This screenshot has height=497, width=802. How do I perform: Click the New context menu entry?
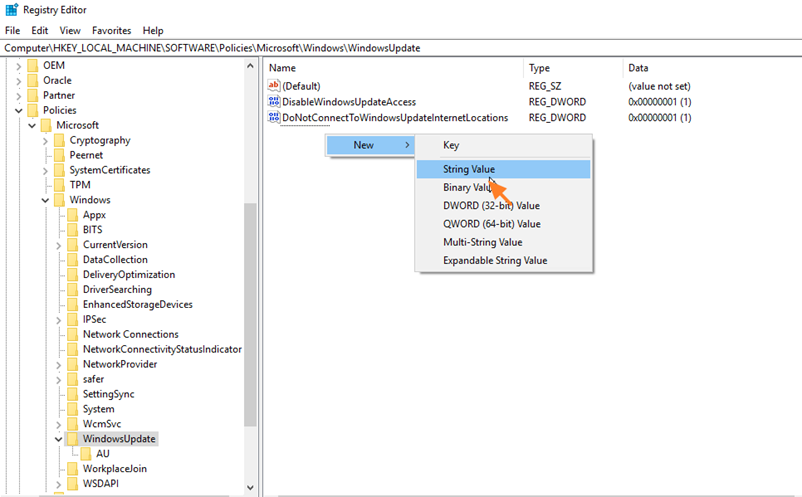click(370, 145)
